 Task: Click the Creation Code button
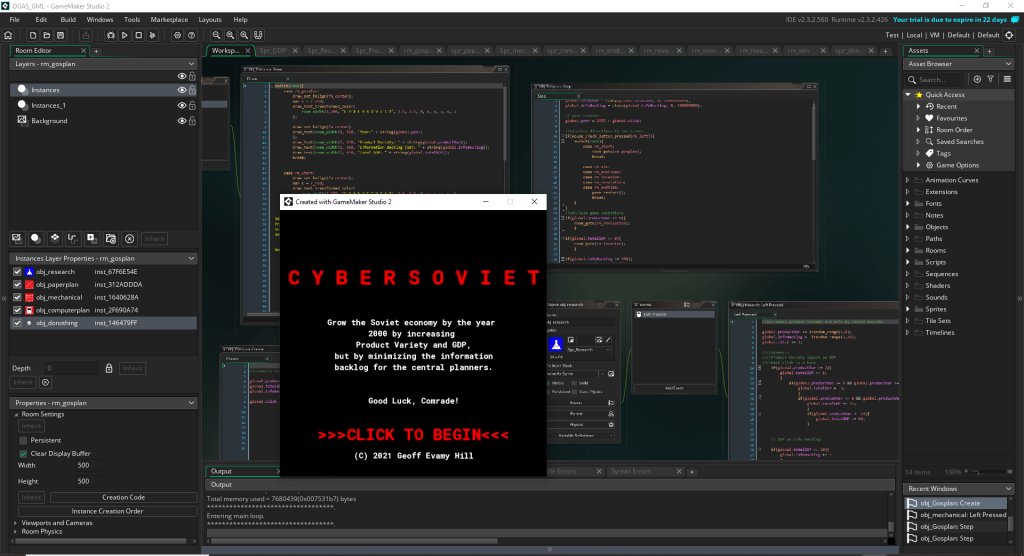[122, 497]
